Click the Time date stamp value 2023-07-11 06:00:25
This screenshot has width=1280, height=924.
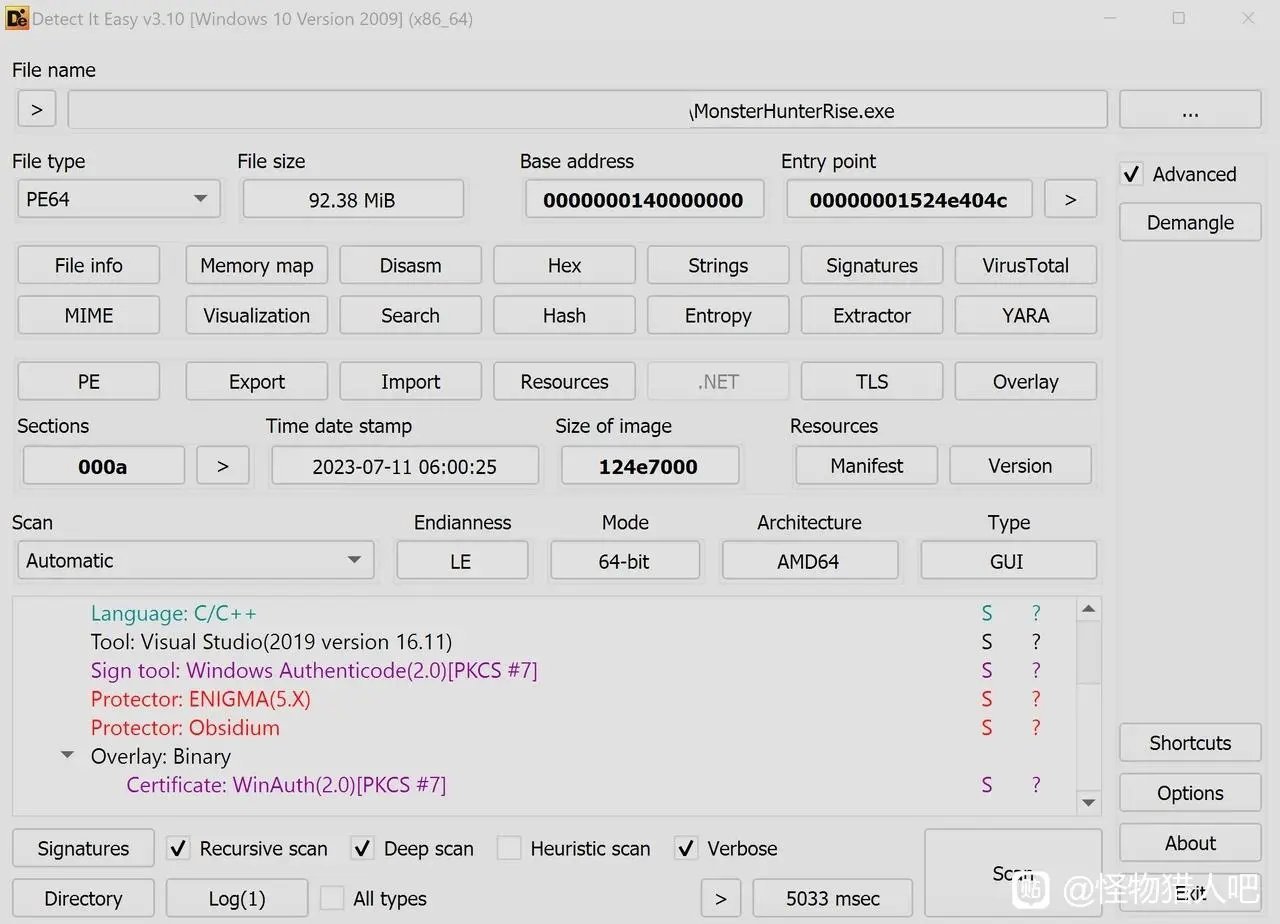click(405, 466)
